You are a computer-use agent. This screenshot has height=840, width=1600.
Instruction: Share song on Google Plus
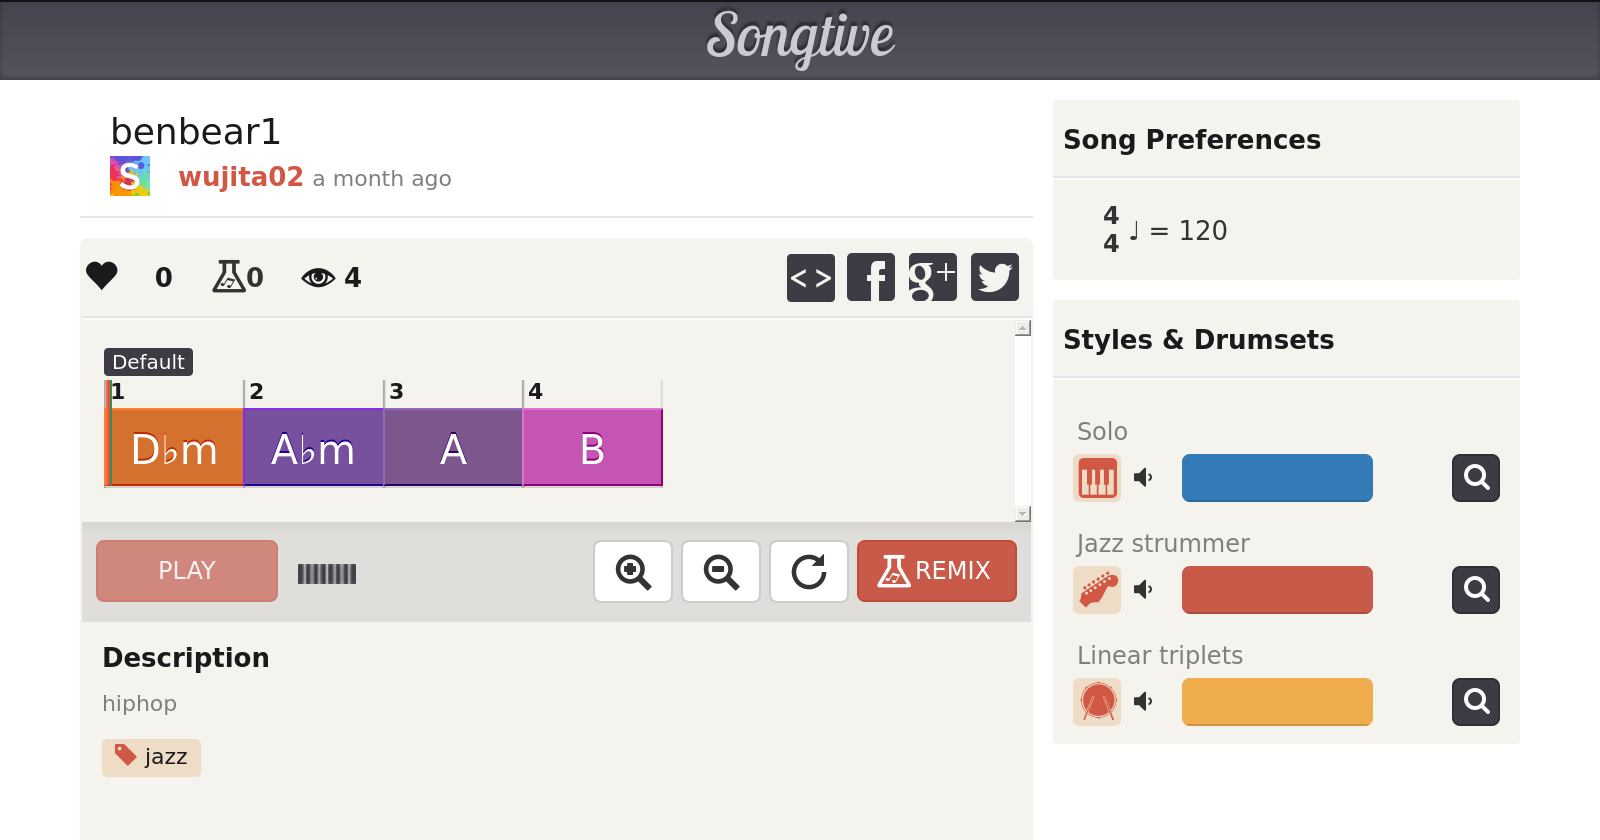(932, 277)
